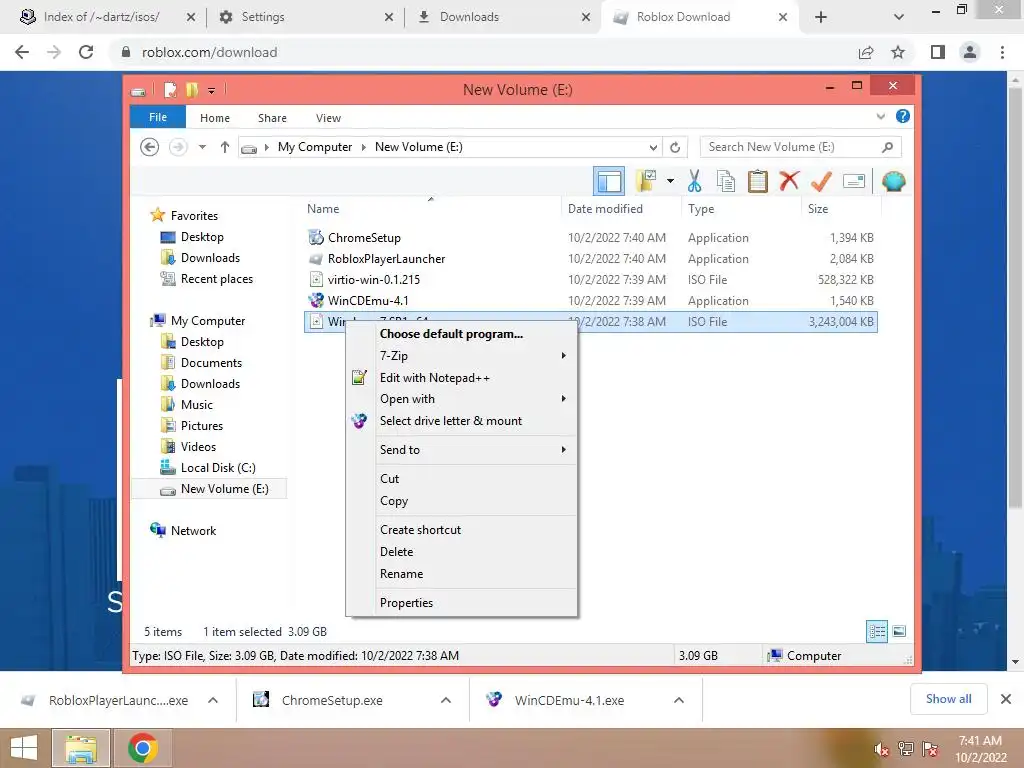Screen dimensions: 1024x768
Task: Choose Cut in the context menu
Action: (461, 479)
